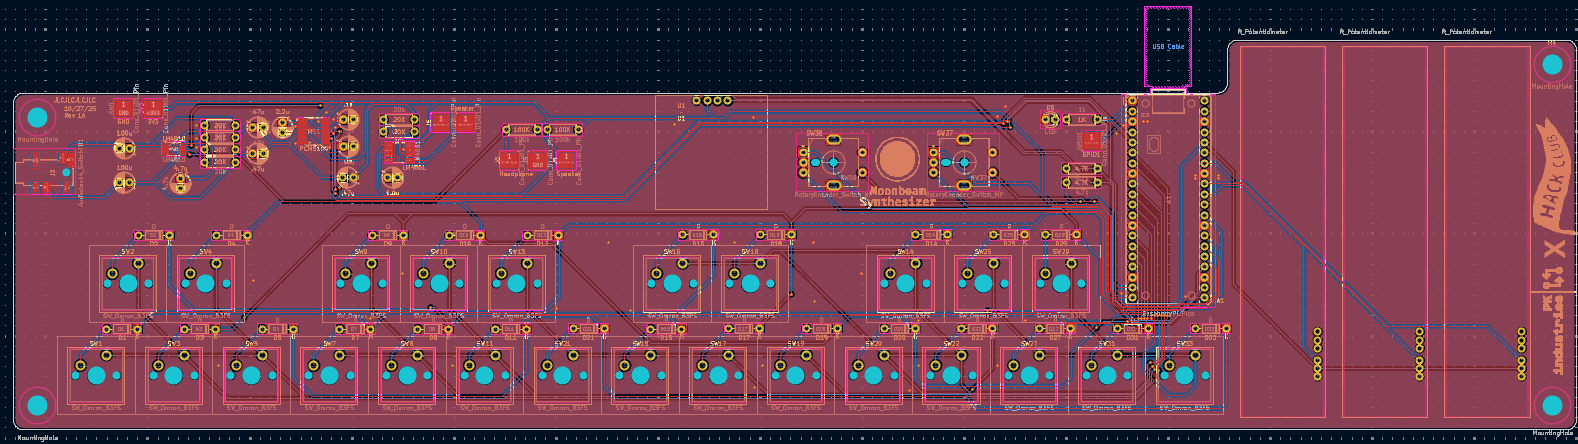Screen dimensions: 1578x444
Task: Click the JLCJLCJLCJLC order marker text
Action: click(76, 101)
